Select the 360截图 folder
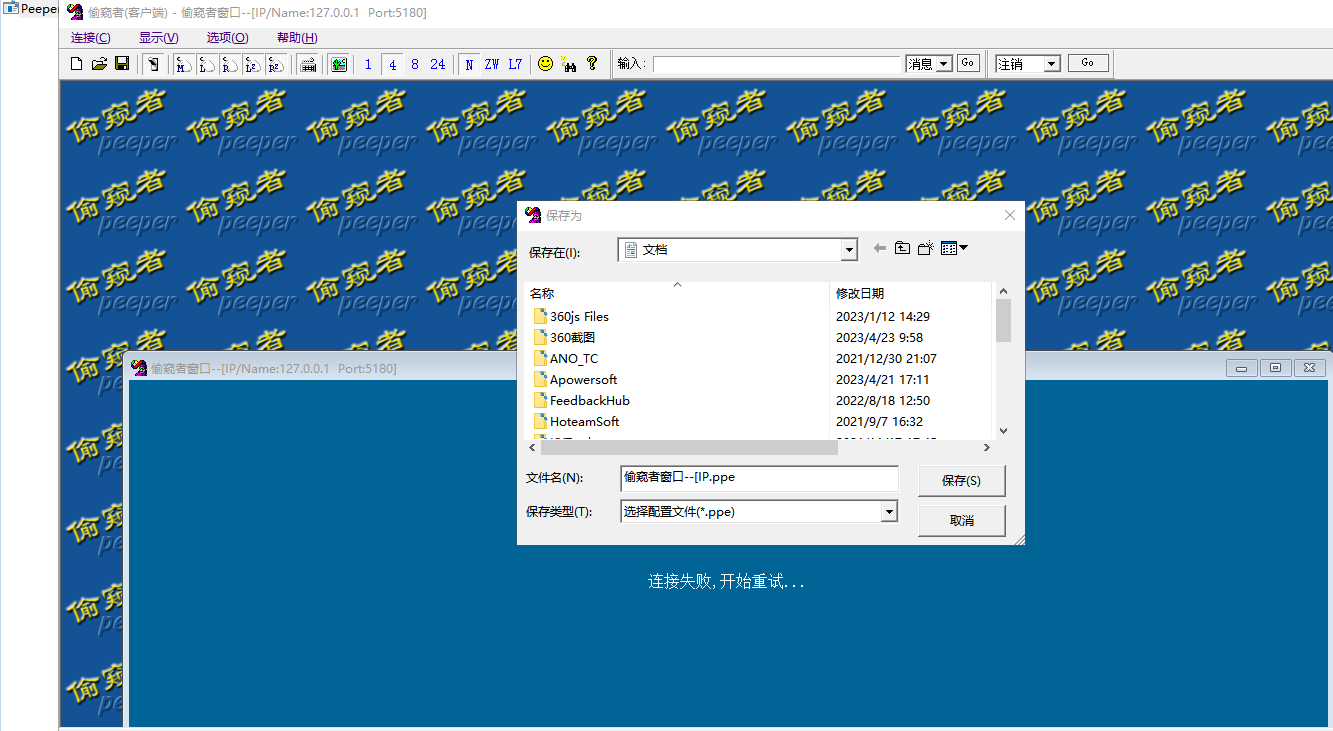Screen dimensions: 1333x731 [564, 337]
